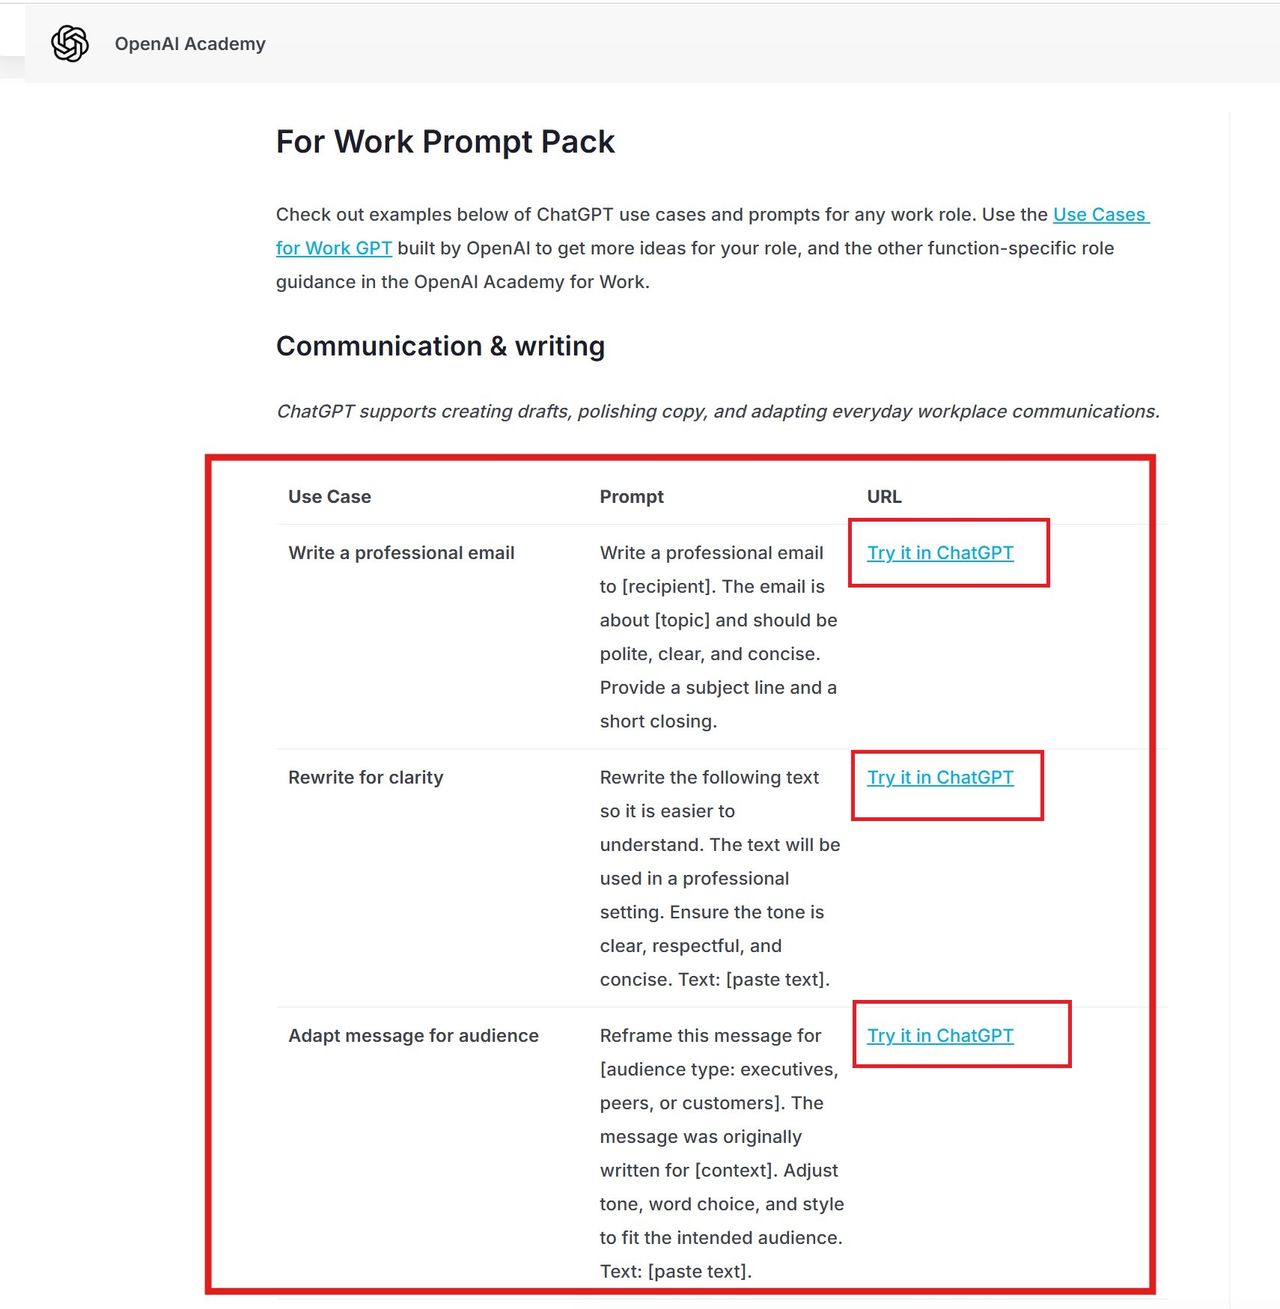Select the "Rewrite for clarity" use case cell
The width and height of the screenshot is (1280, 1309).
365,778
